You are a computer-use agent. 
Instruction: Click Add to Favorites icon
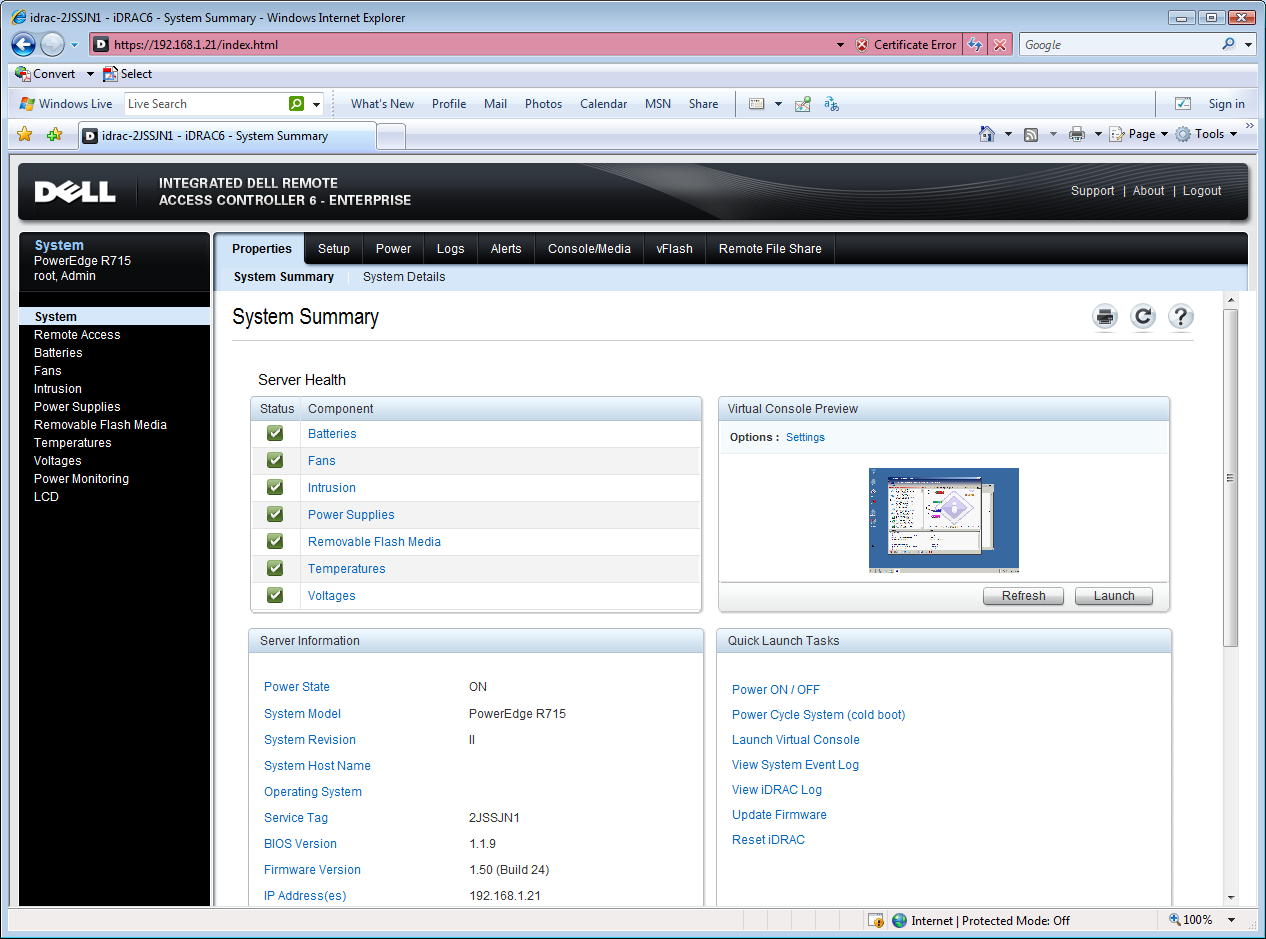point(54,135)
